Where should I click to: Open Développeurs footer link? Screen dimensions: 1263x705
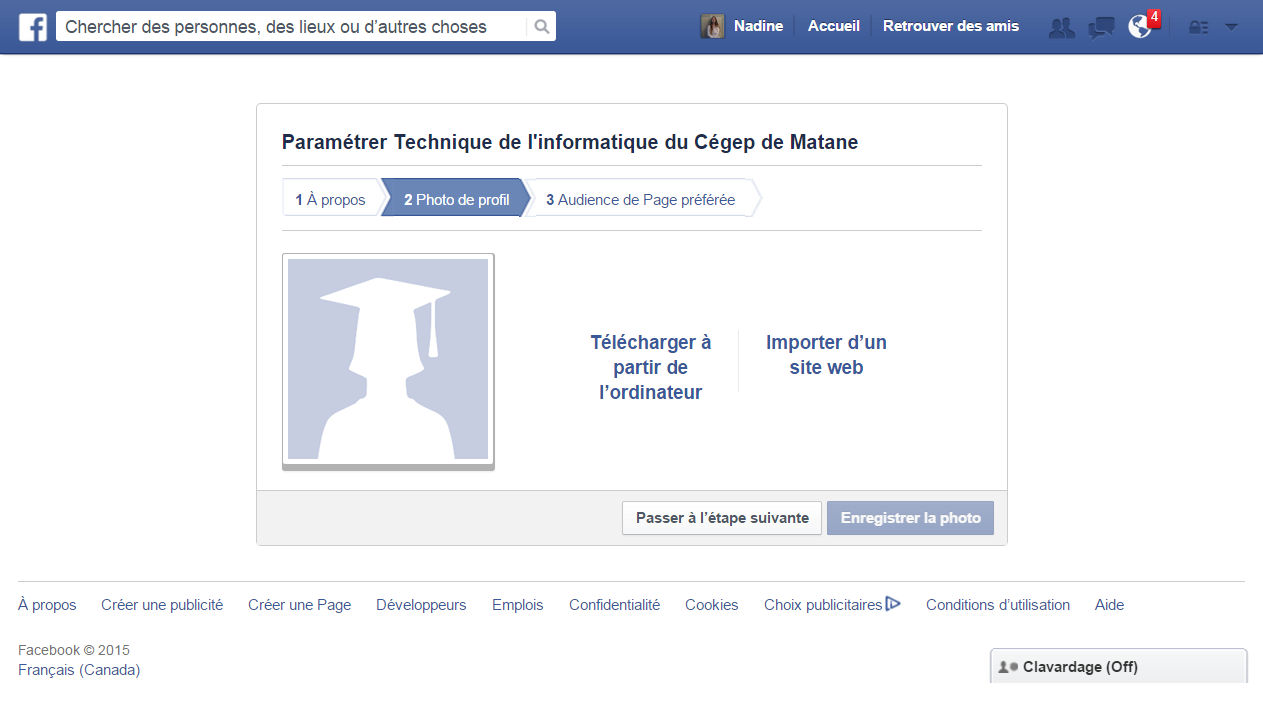click(x=421, y=605)
